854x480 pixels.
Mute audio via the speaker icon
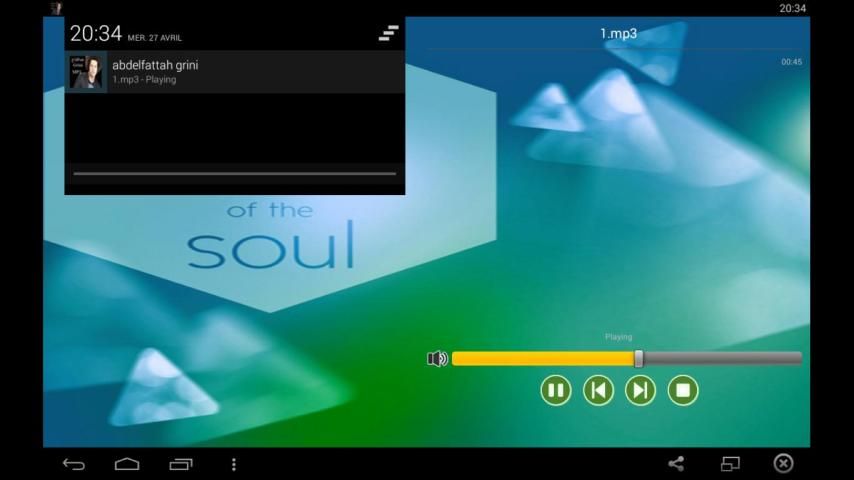[x=437, y=359]
